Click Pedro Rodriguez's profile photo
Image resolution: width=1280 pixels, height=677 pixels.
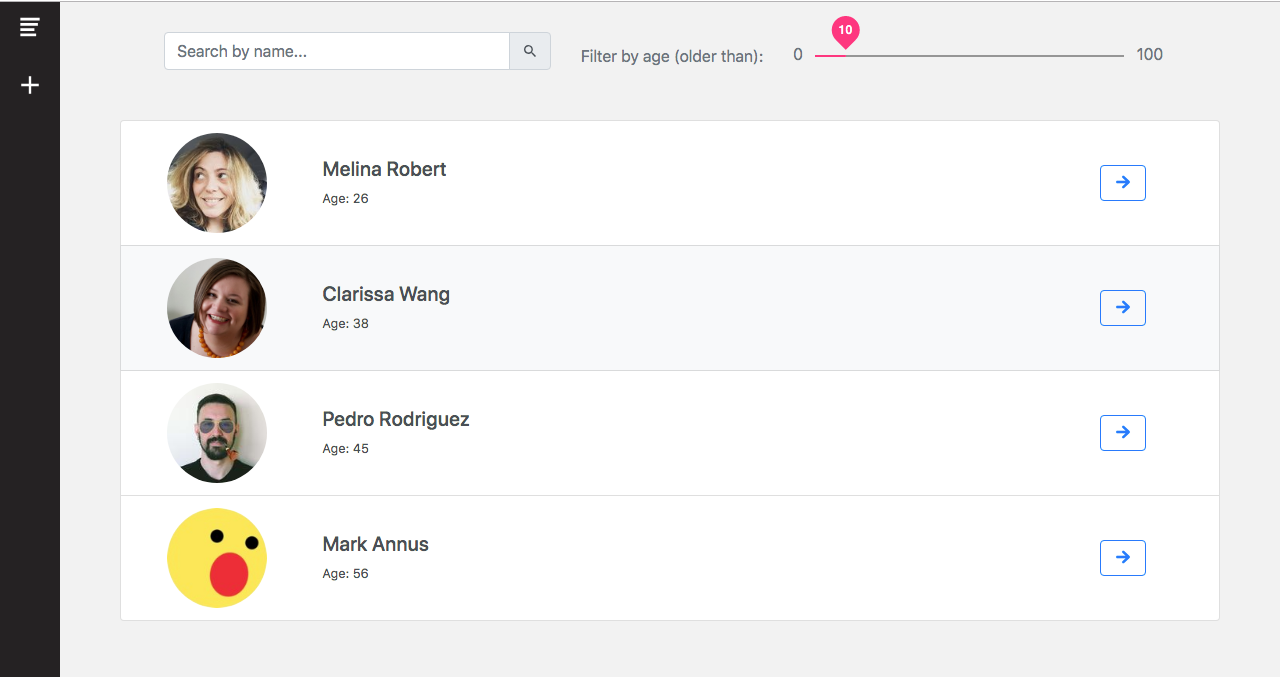[x=217, y=433]
